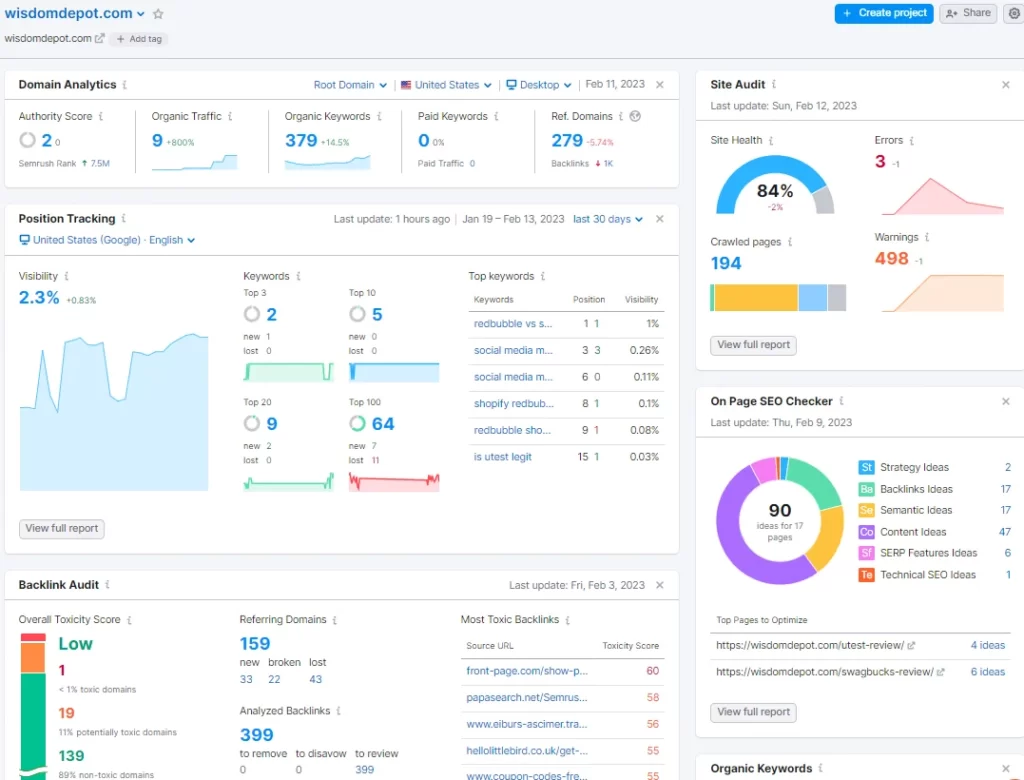Show info icon beside On Page SEO Checker
Image resolution: width=1024 pixels, height=780 pixels.
click(841, 401)
